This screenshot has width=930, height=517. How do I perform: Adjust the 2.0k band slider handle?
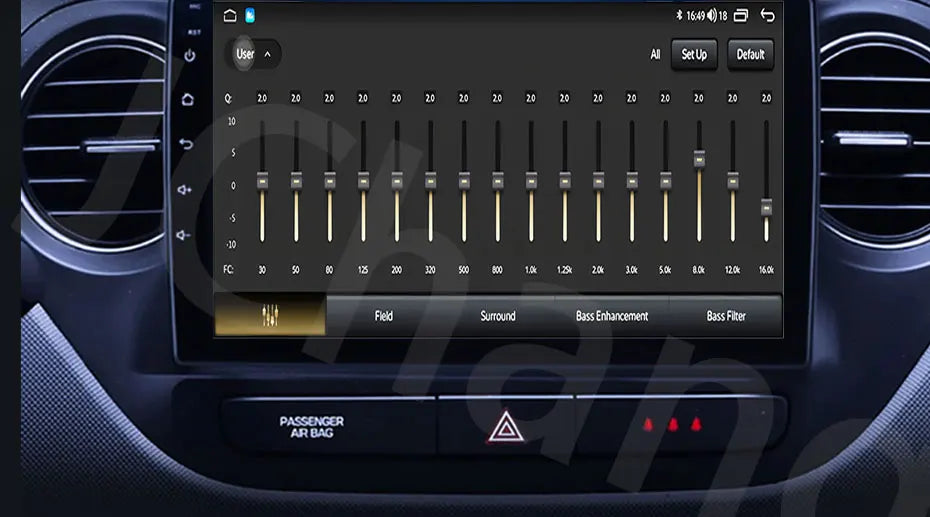[x=598, y=181]
